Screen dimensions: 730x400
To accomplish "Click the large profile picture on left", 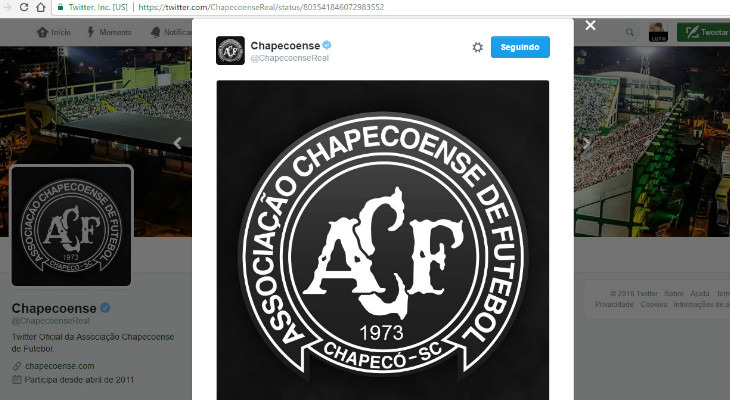I will 71,226.
